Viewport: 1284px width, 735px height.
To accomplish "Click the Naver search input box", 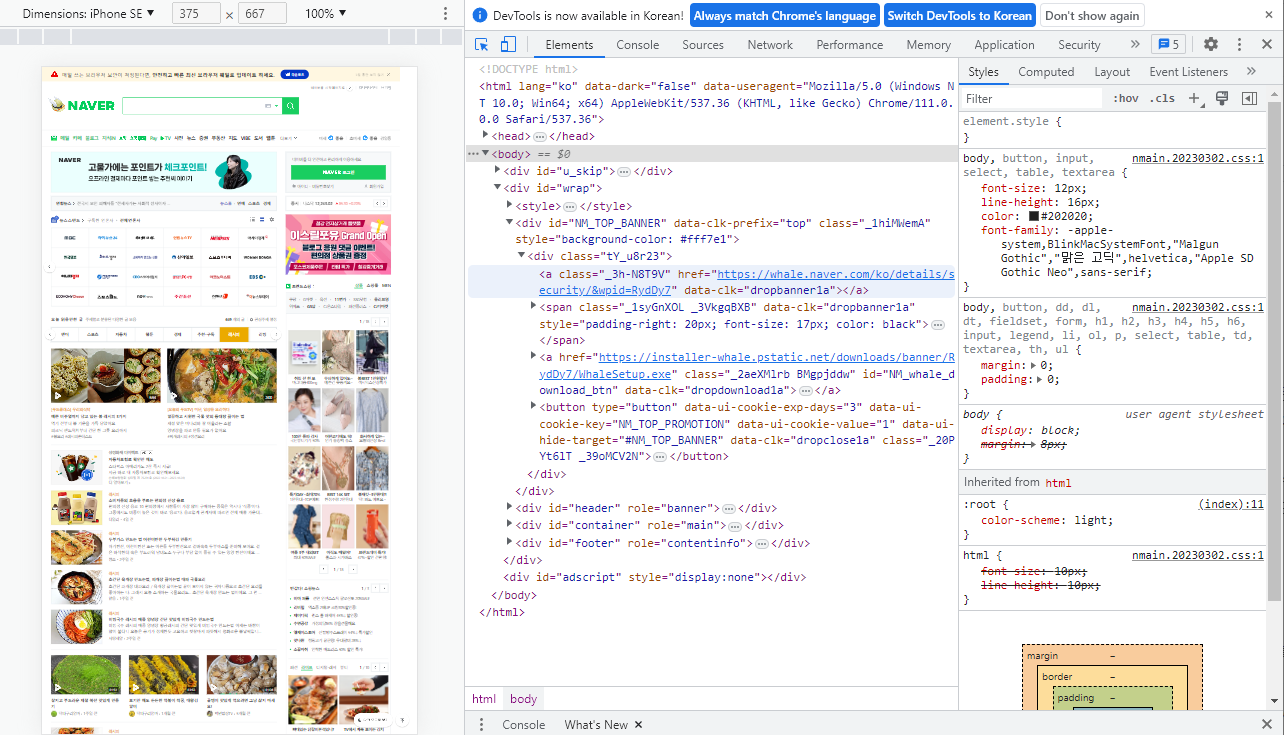I will 201,105.
